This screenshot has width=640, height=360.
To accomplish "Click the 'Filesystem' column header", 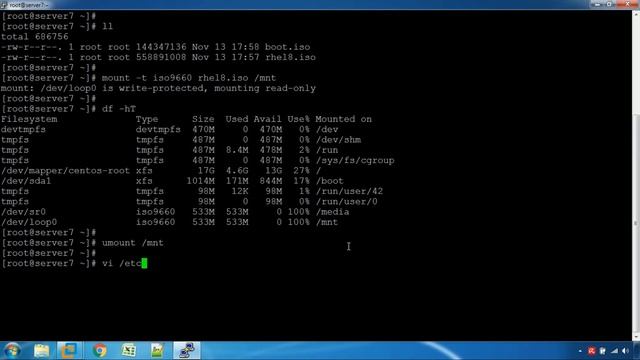I will (29, 119).
